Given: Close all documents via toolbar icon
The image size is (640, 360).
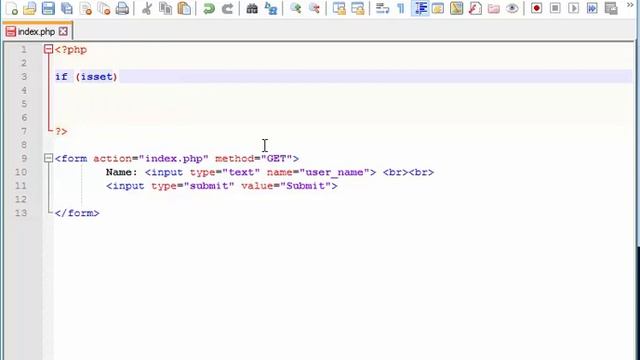Looking at the screenshot, I should click(104, 8).
